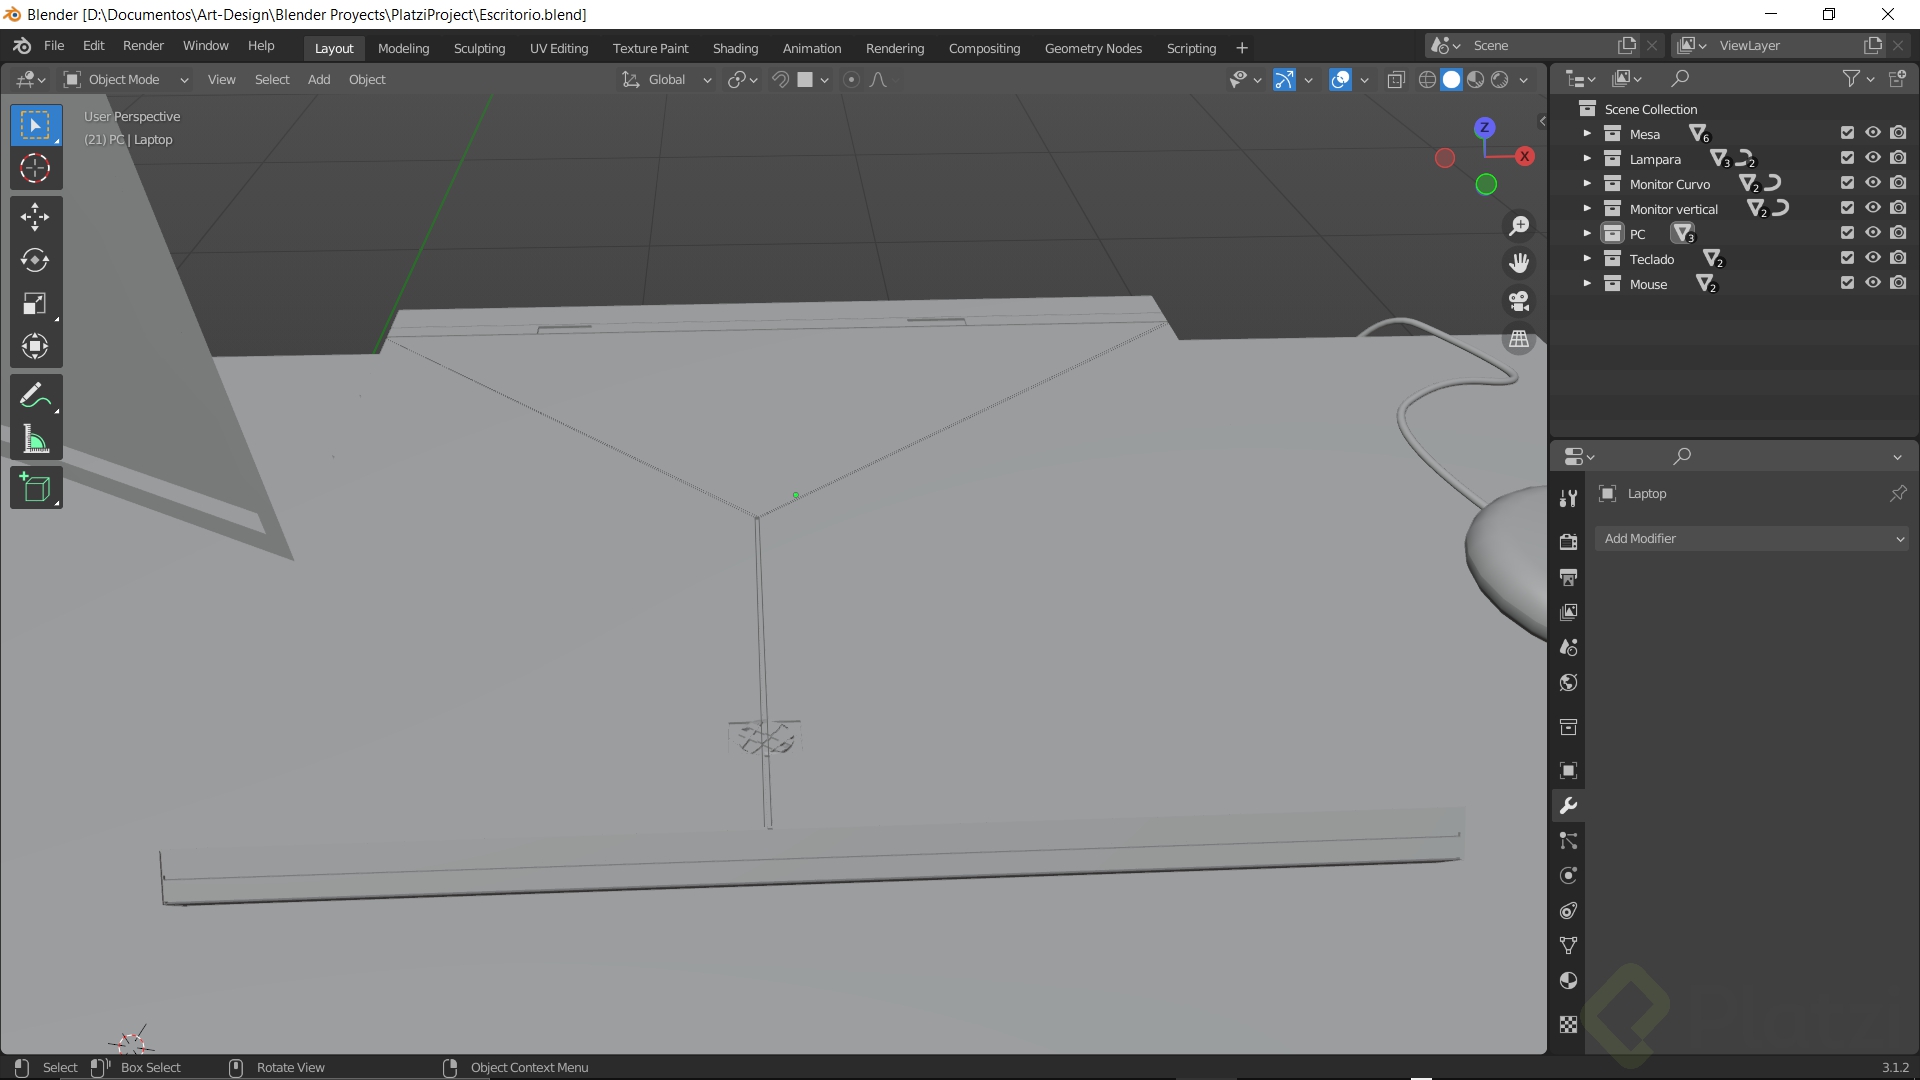
Task: Select the Measure tool
Action: tap(35, 440)
